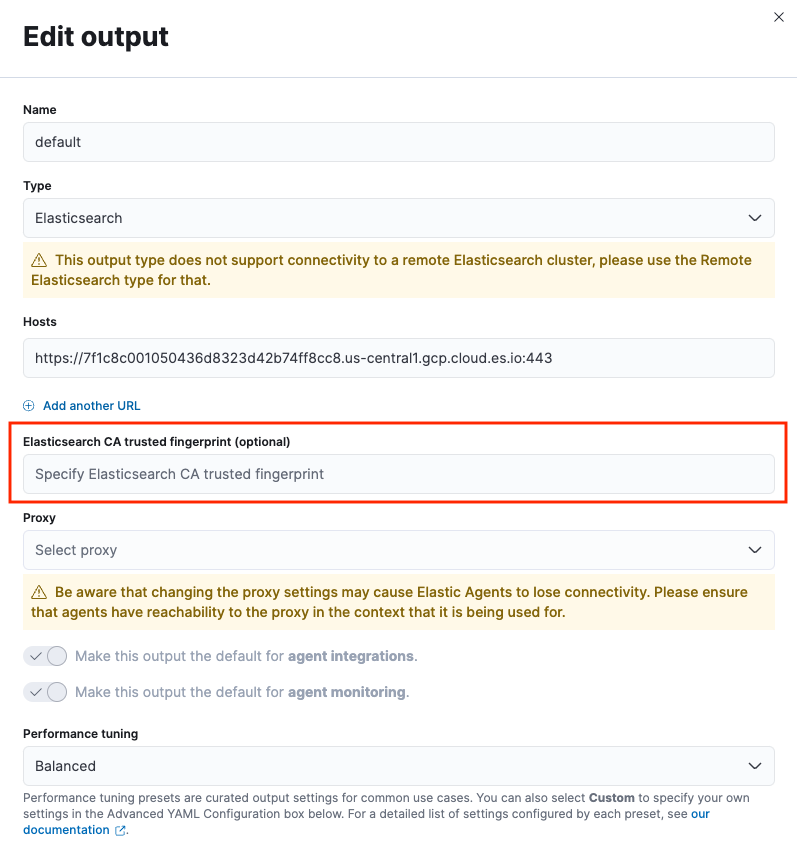Click the Add another URL link

coord(90,405)
